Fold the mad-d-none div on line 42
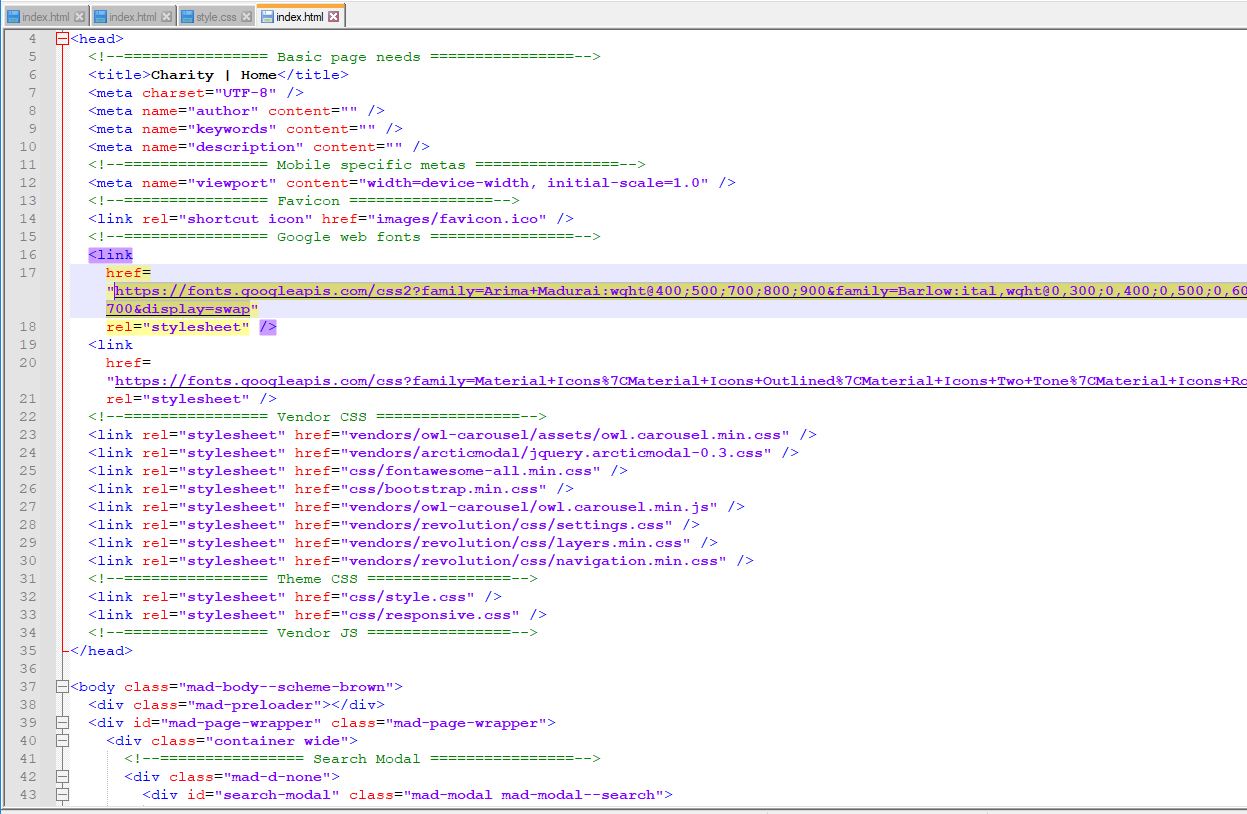1247x814 pixels. (62, 777)
